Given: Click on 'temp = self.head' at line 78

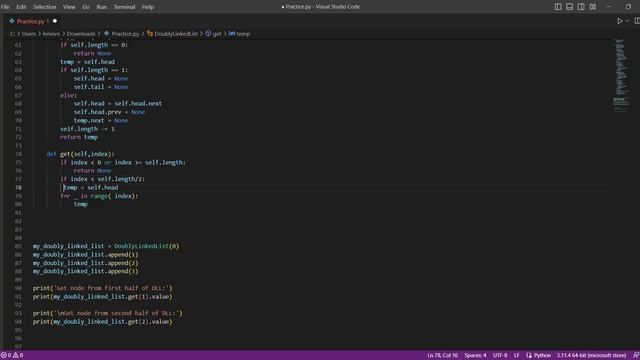Looking at the screenshot, I should 91,188.
